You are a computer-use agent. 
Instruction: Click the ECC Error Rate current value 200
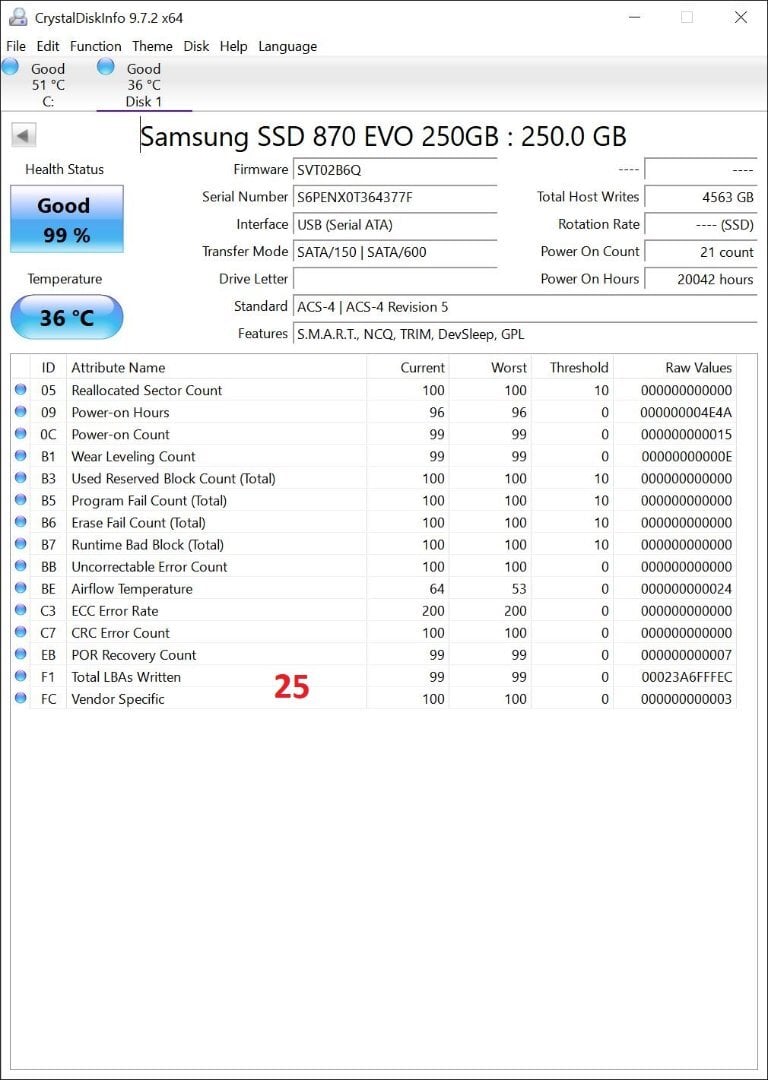[x=433, y=611]
